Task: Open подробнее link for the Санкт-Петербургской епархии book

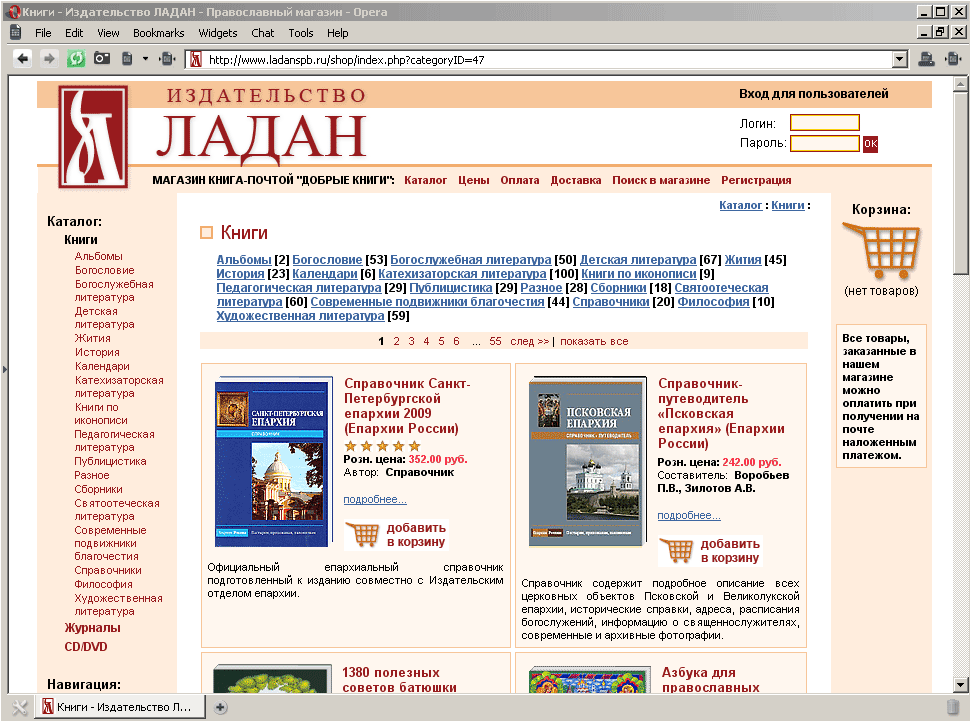Action: [x=375, y=499]
